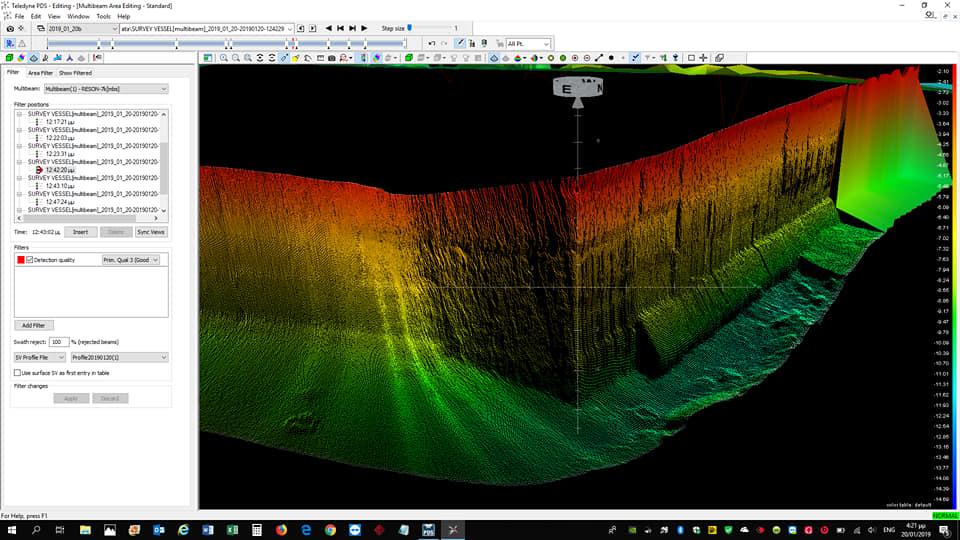Click the Add Filter button
The width and height of the screenshot is (960, 540).
pyautogui.click(x=34, y=325)
